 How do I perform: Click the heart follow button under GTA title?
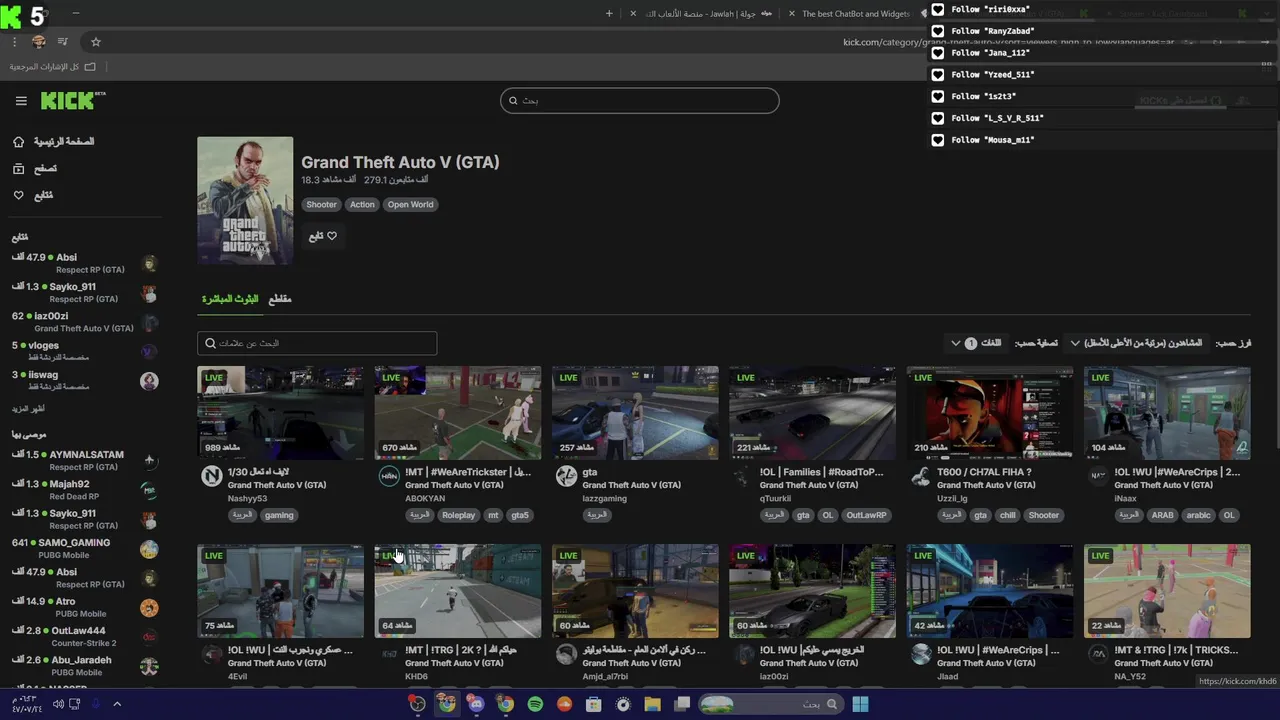click(322, 236)
